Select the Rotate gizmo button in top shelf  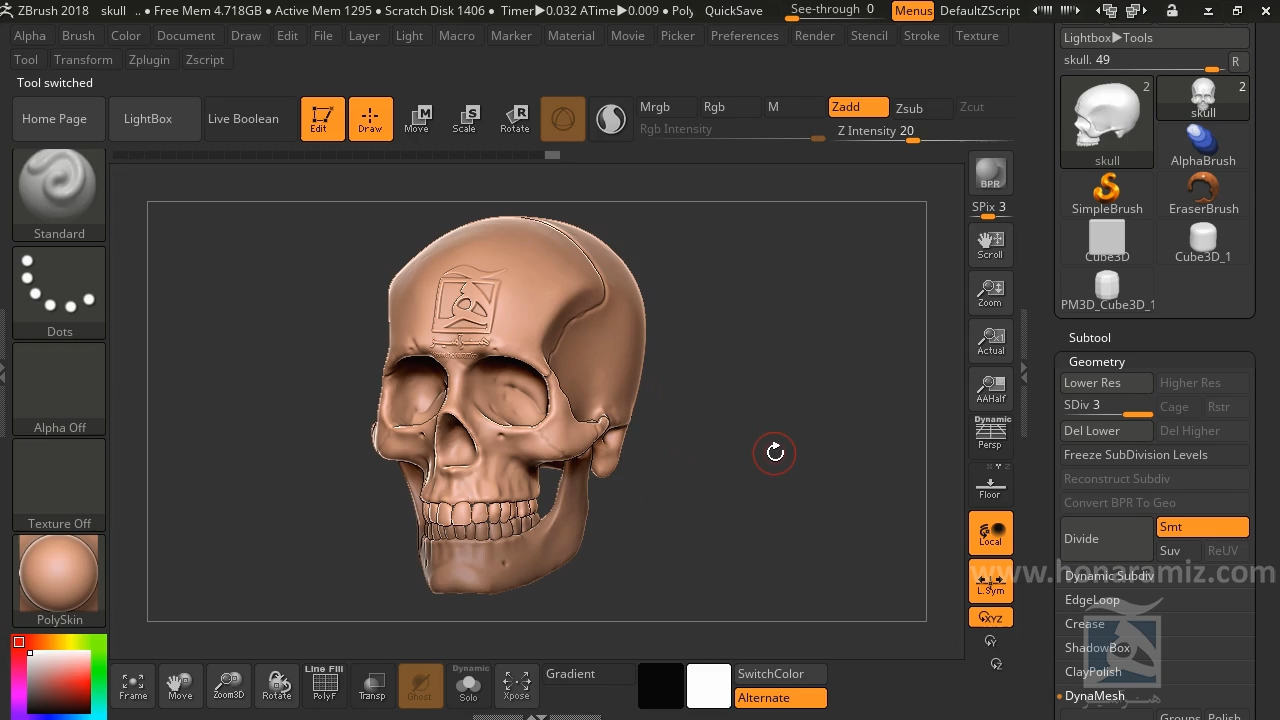point(514,118)
